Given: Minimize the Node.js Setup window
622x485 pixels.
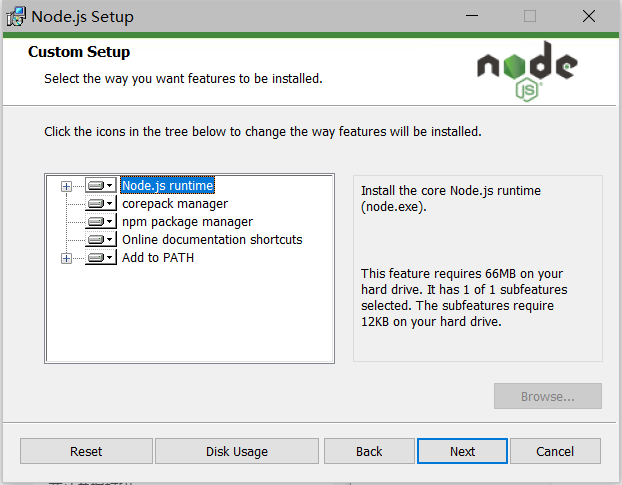Looking at the screenshot, I should pos(469,16).
